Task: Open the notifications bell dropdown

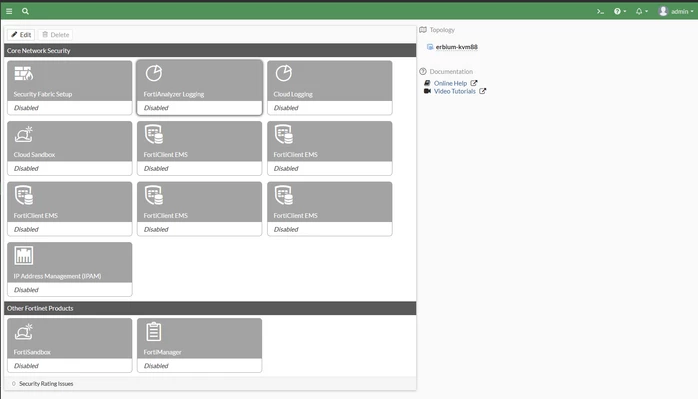Action: pyautogui.click(x=641, y=12)
